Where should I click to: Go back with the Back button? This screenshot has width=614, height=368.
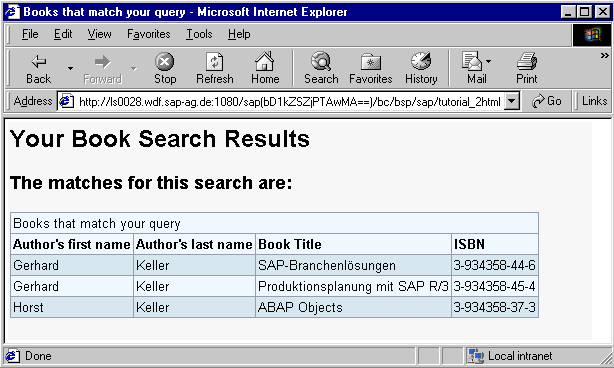point(38,68)
